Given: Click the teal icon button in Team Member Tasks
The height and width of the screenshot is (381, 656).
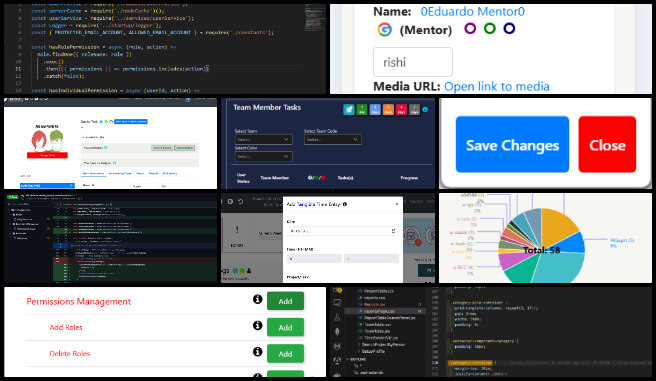Looking at the screenshot, I should point(348,110).
